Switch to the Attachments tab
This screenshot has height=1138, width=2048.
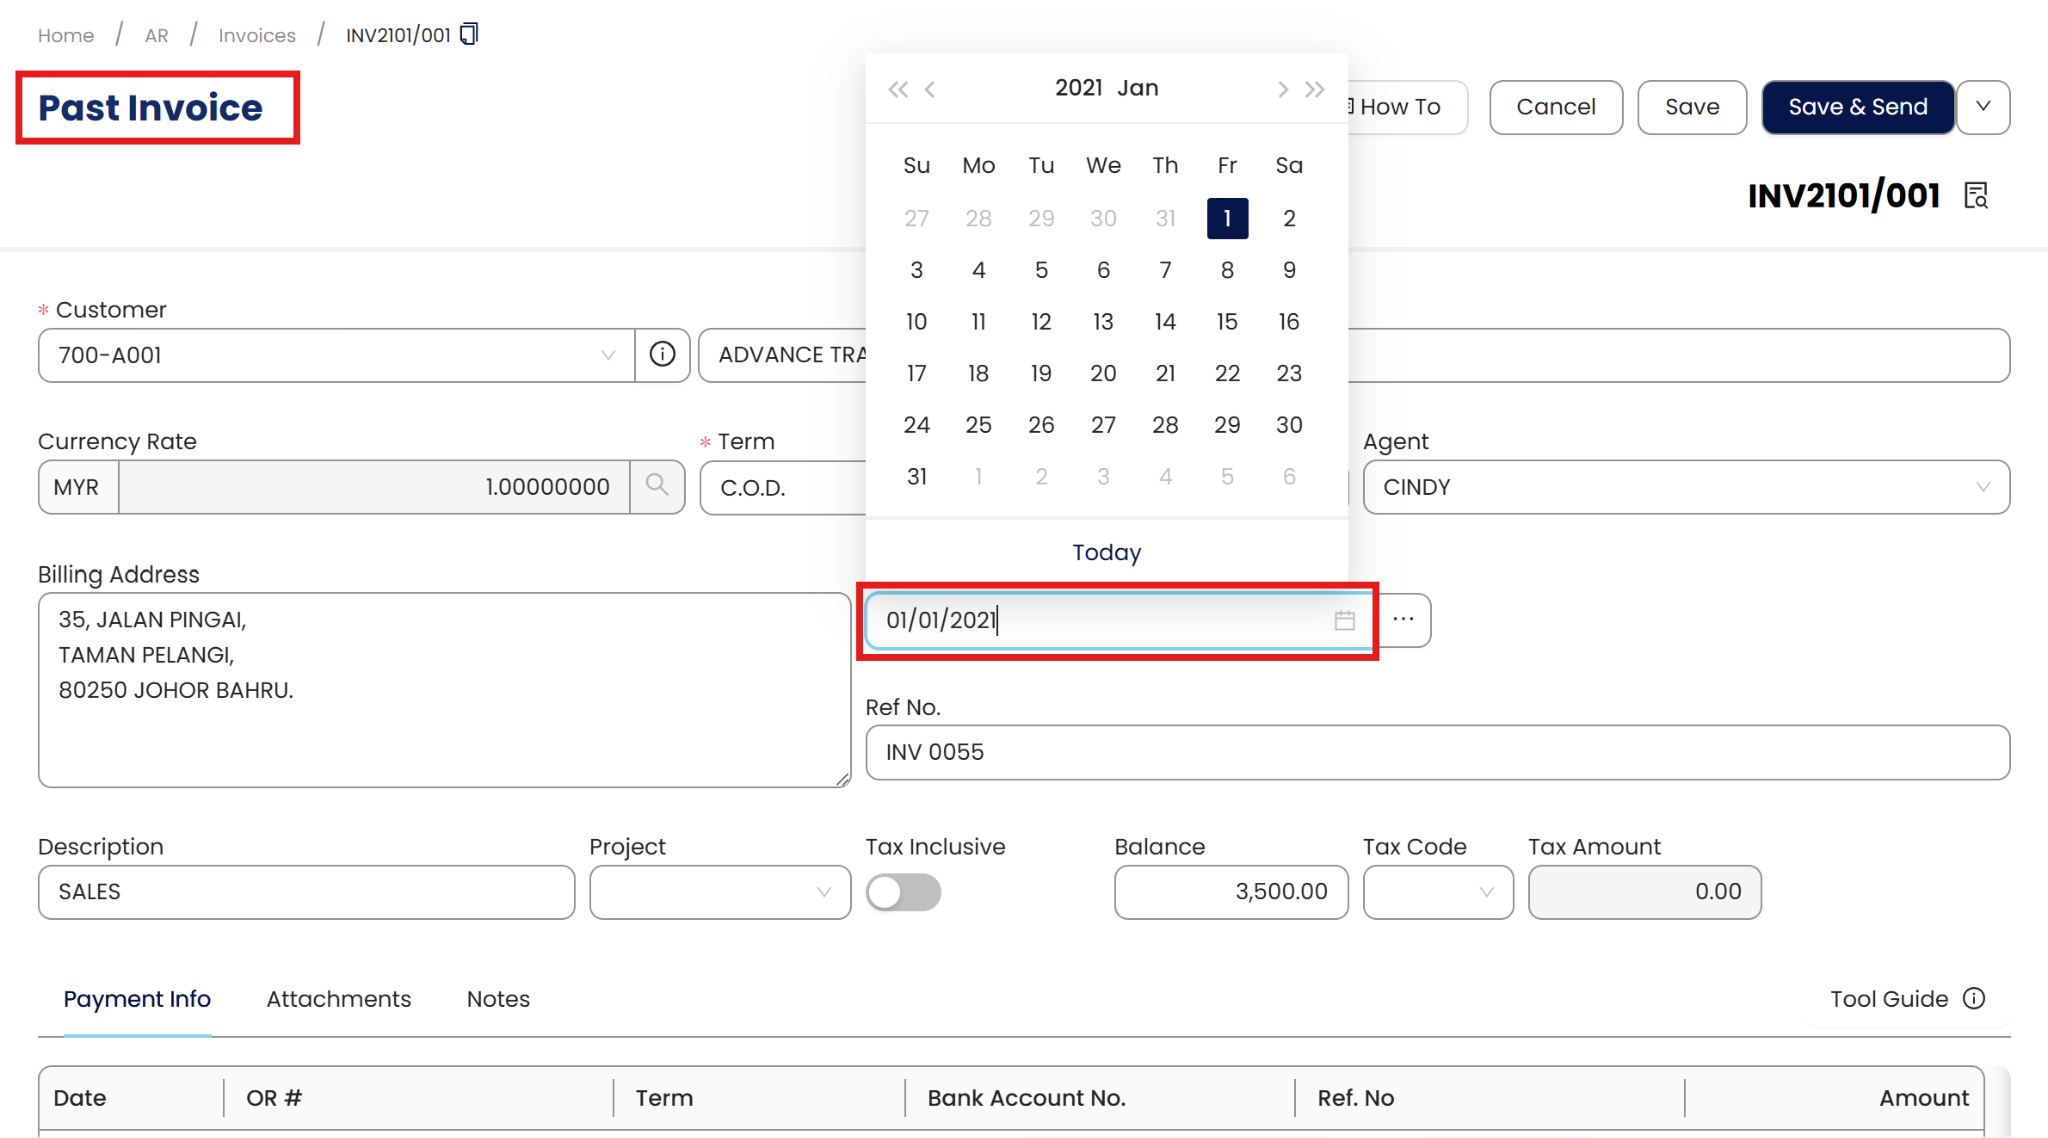click(338, 998)
